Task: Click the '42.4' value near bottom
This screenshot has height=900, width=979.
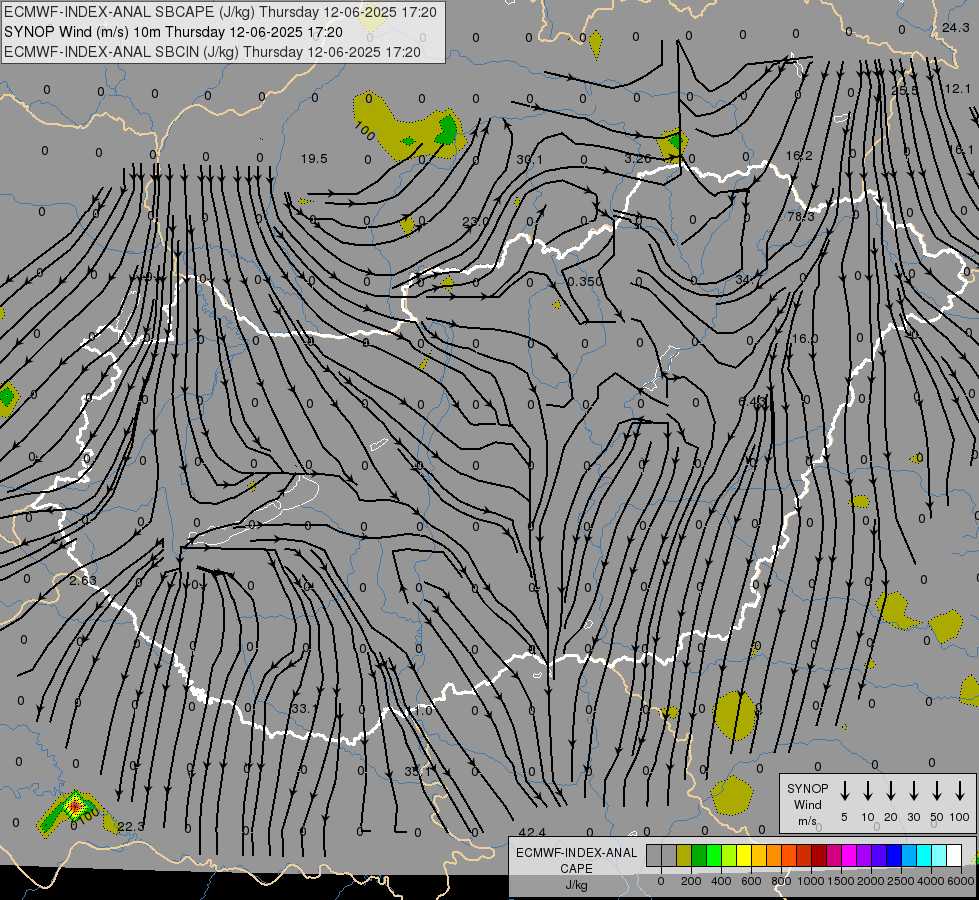Action: coord(532,833)
